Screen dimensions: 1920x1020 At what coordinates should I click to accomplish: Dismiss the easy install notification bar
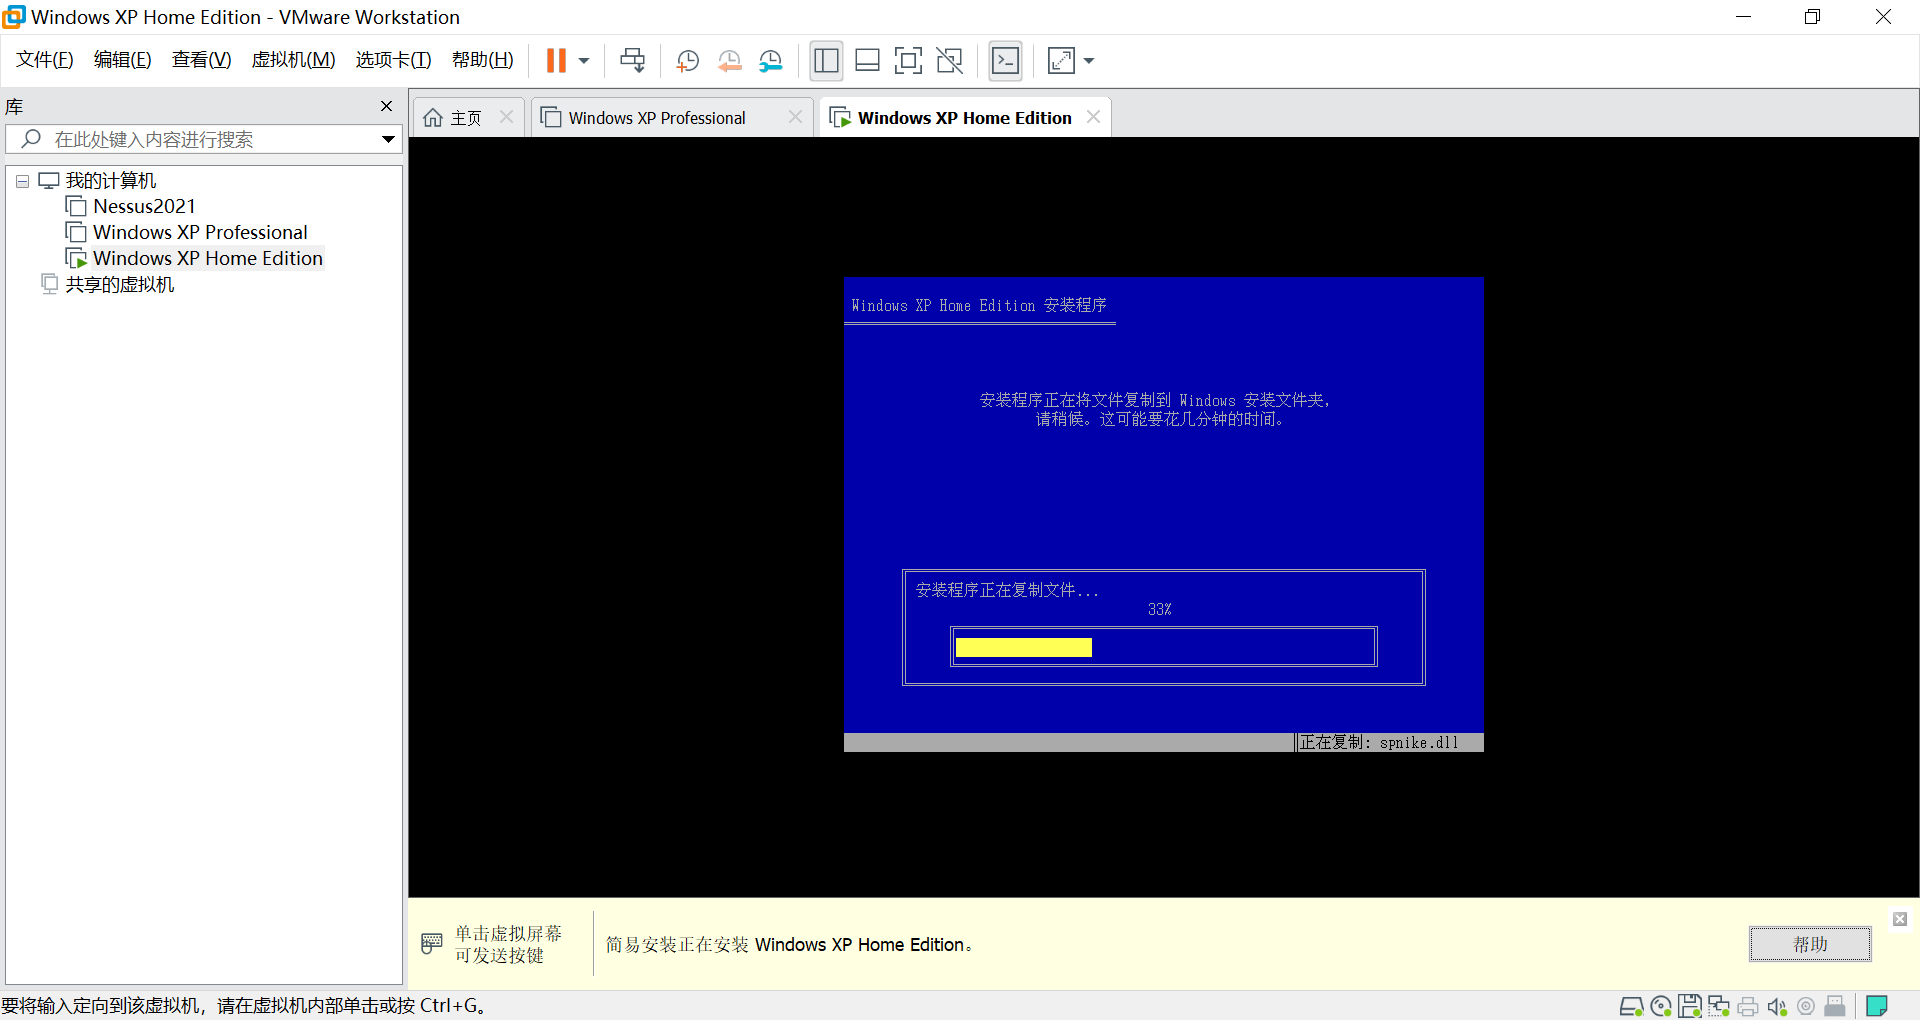pyautogui.click(x=1900, y=919)
